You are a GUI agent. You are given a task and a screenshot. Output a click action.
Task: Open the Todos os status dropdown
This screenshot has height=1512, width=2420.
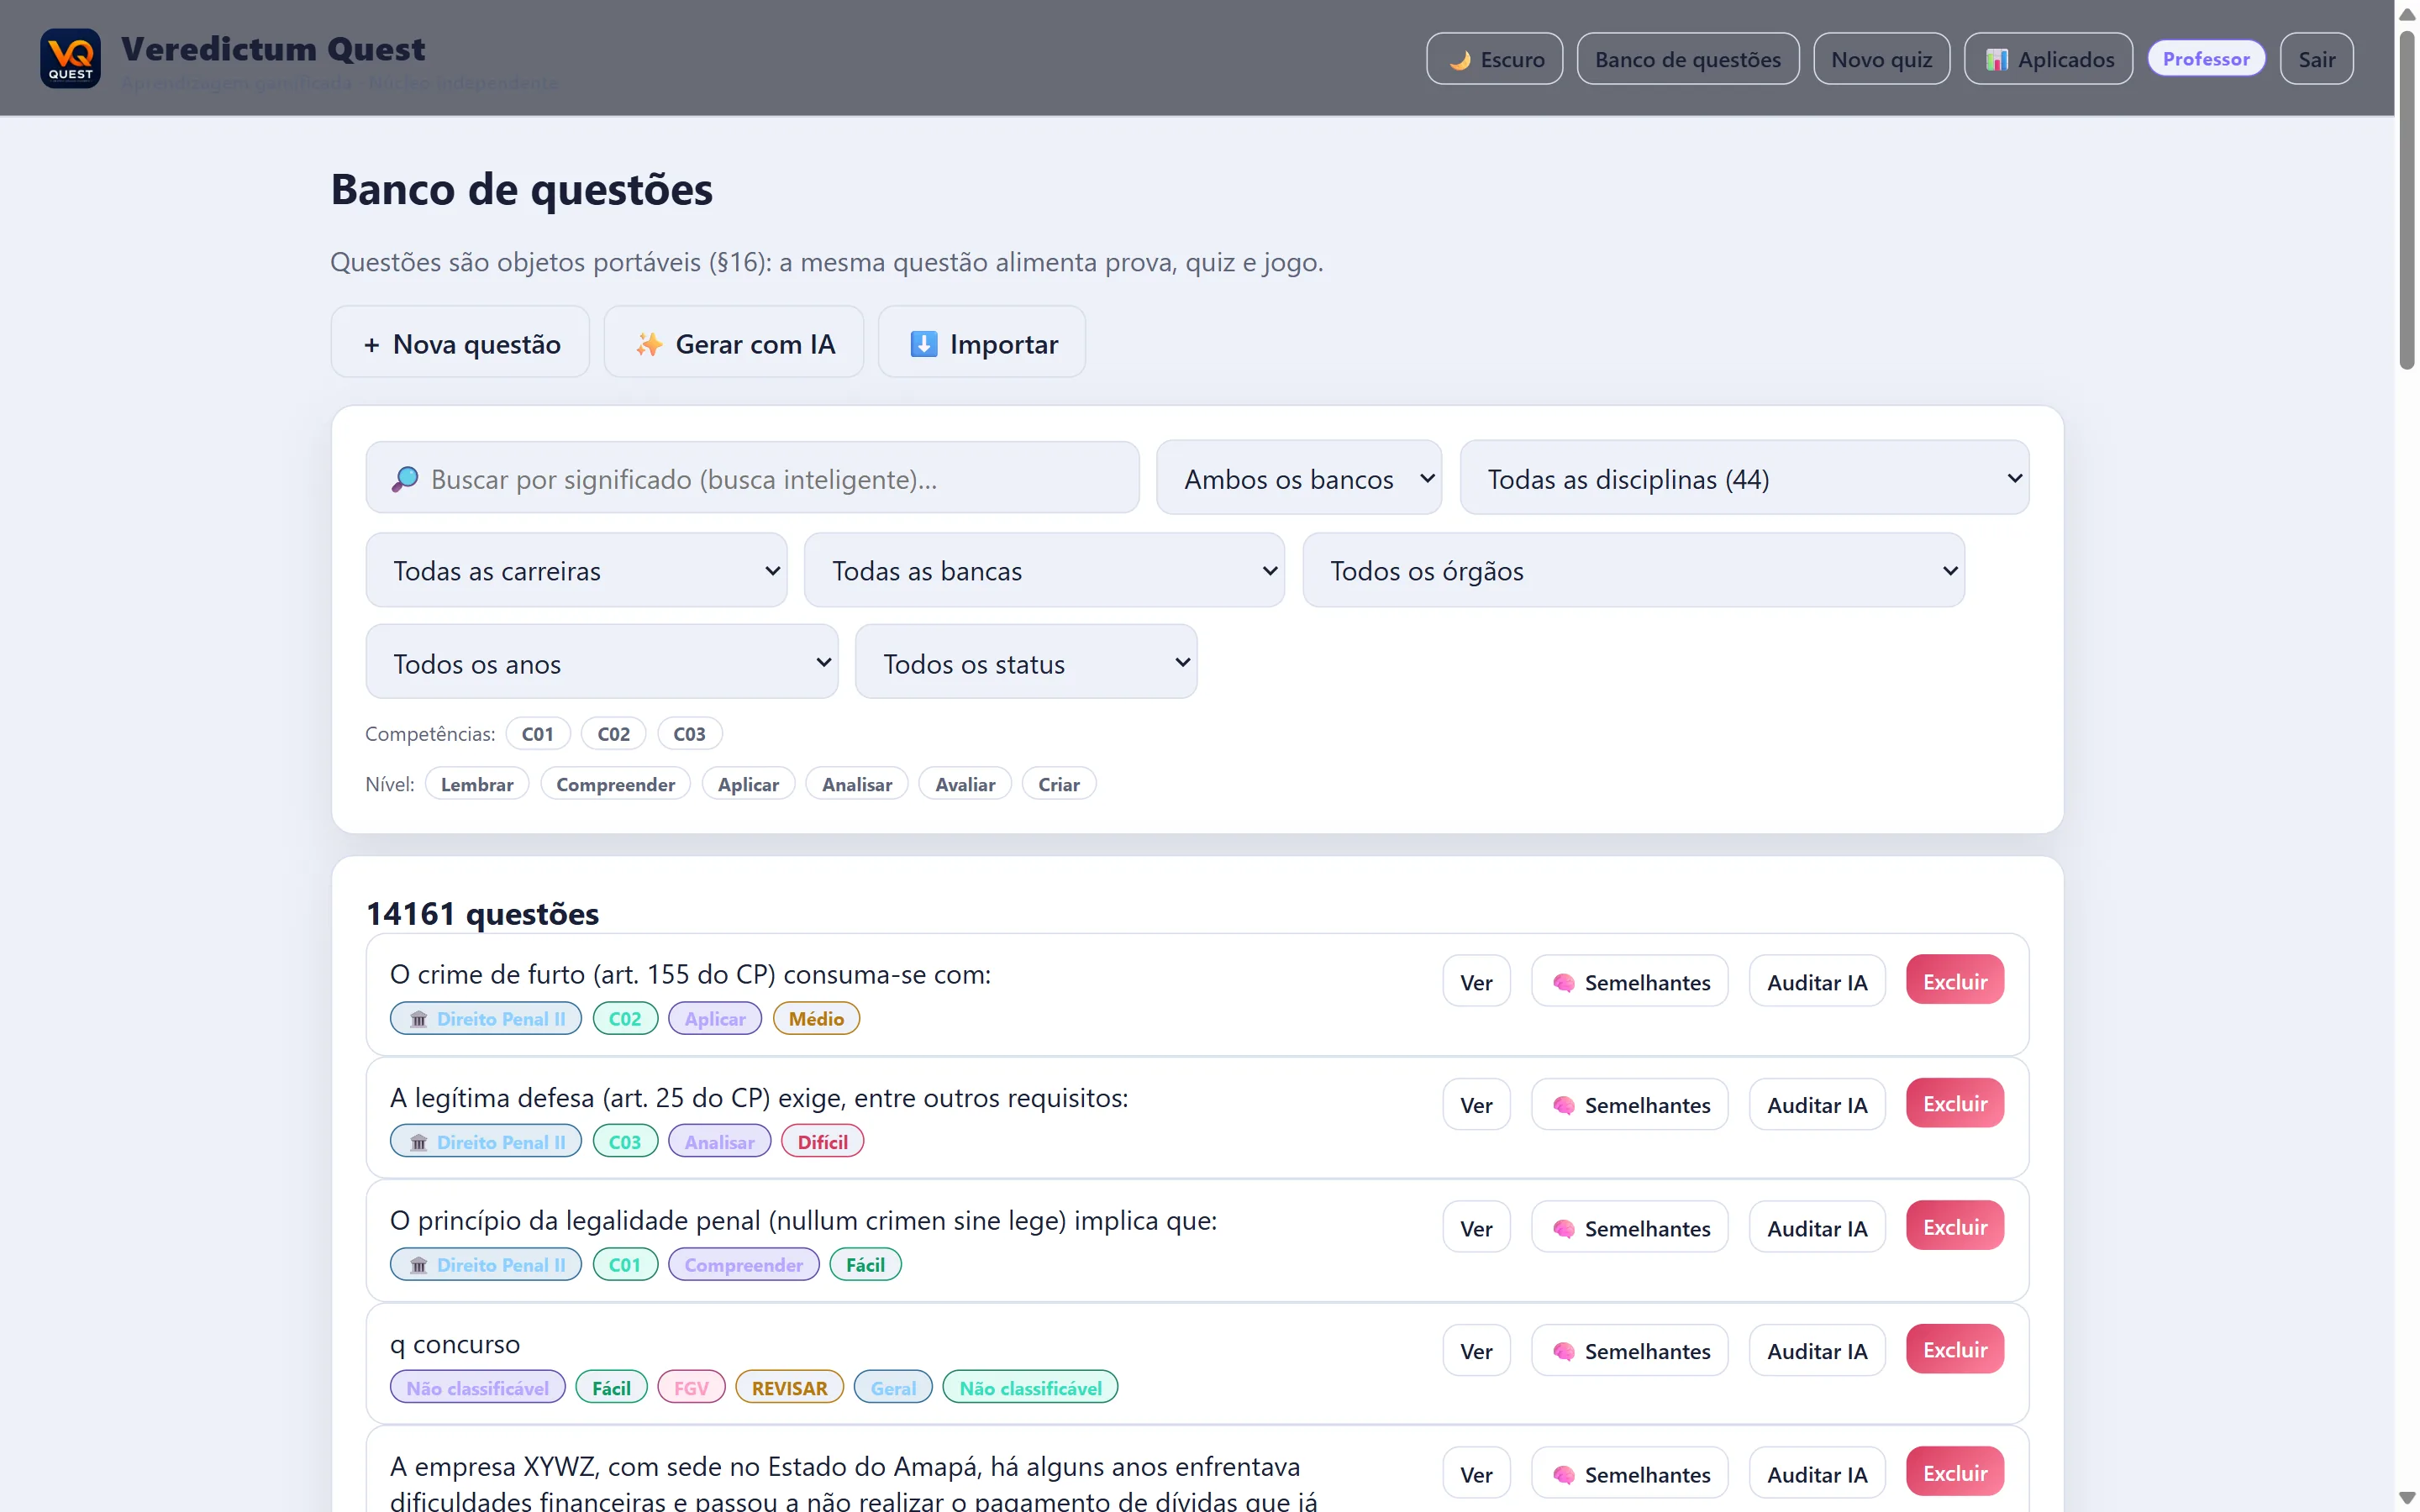click(x=1026, y=662)
